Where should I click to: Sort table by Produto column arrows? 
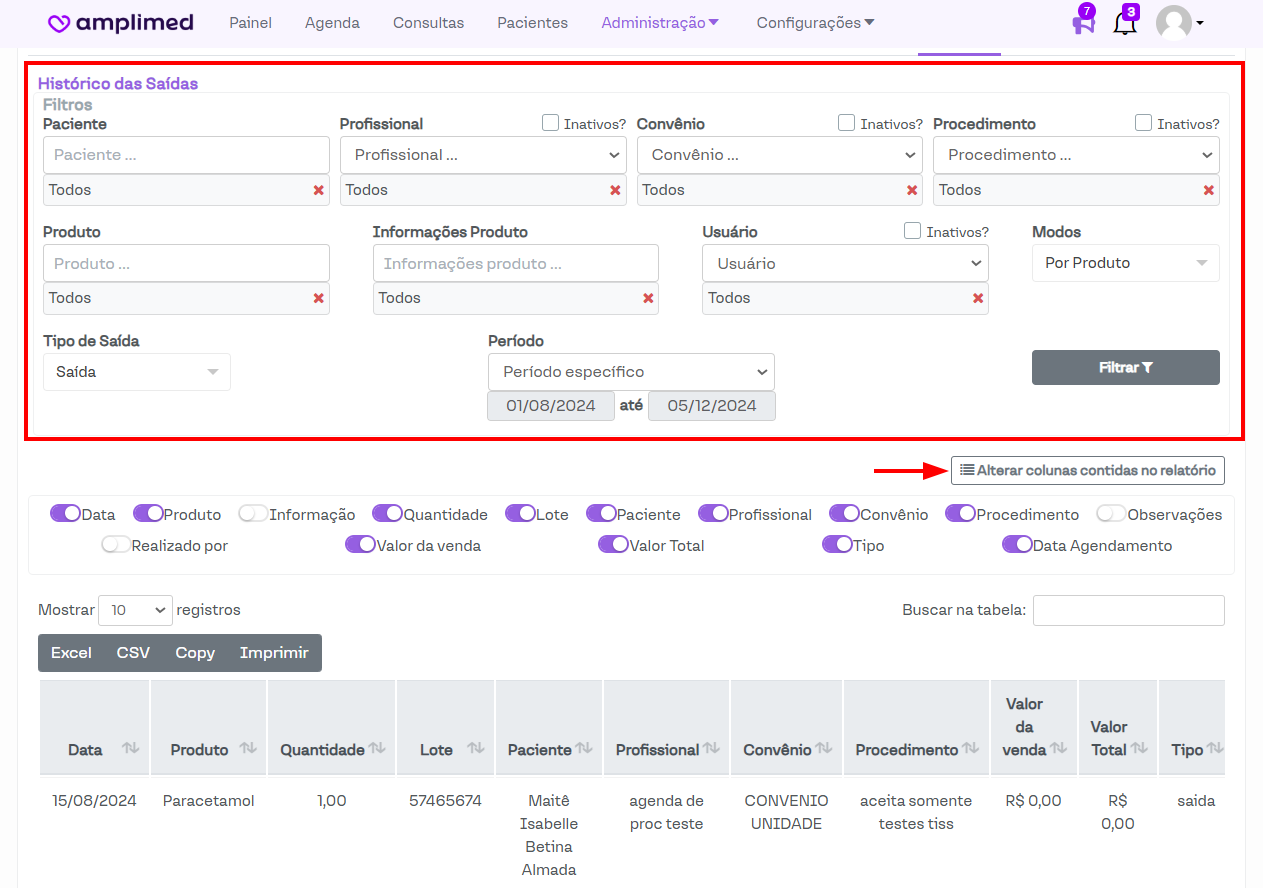tap(246, 749)
